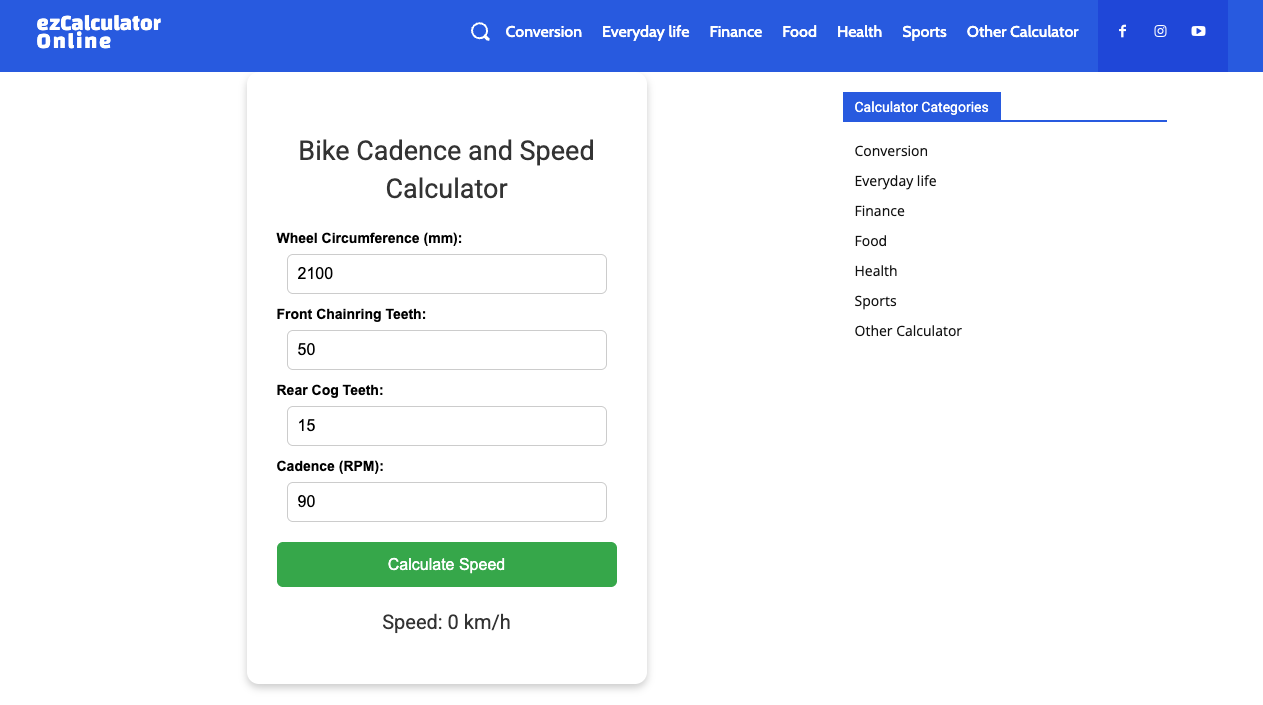Open the Facebook social icon

(x=1122, y=32)
